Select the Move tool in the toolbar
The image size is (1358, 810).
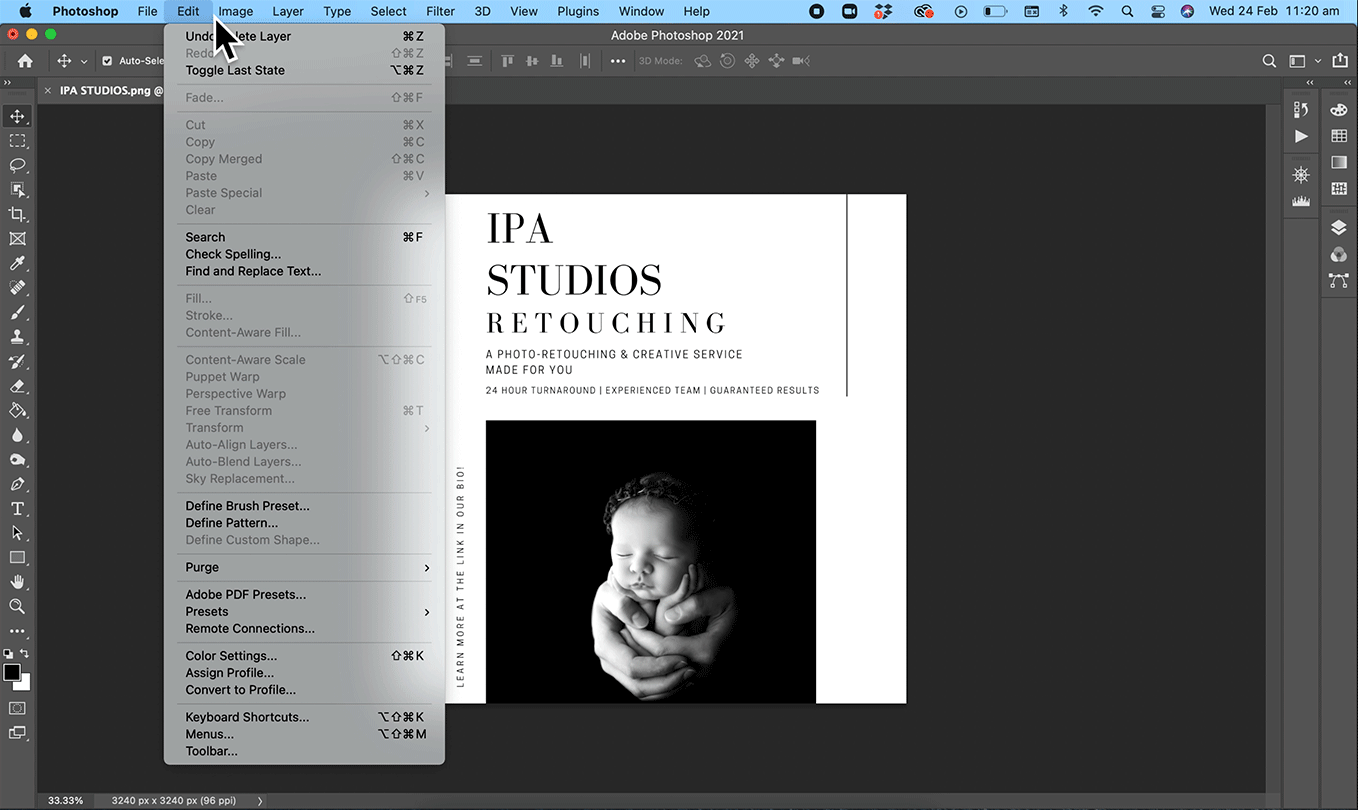tap(17, 117)
